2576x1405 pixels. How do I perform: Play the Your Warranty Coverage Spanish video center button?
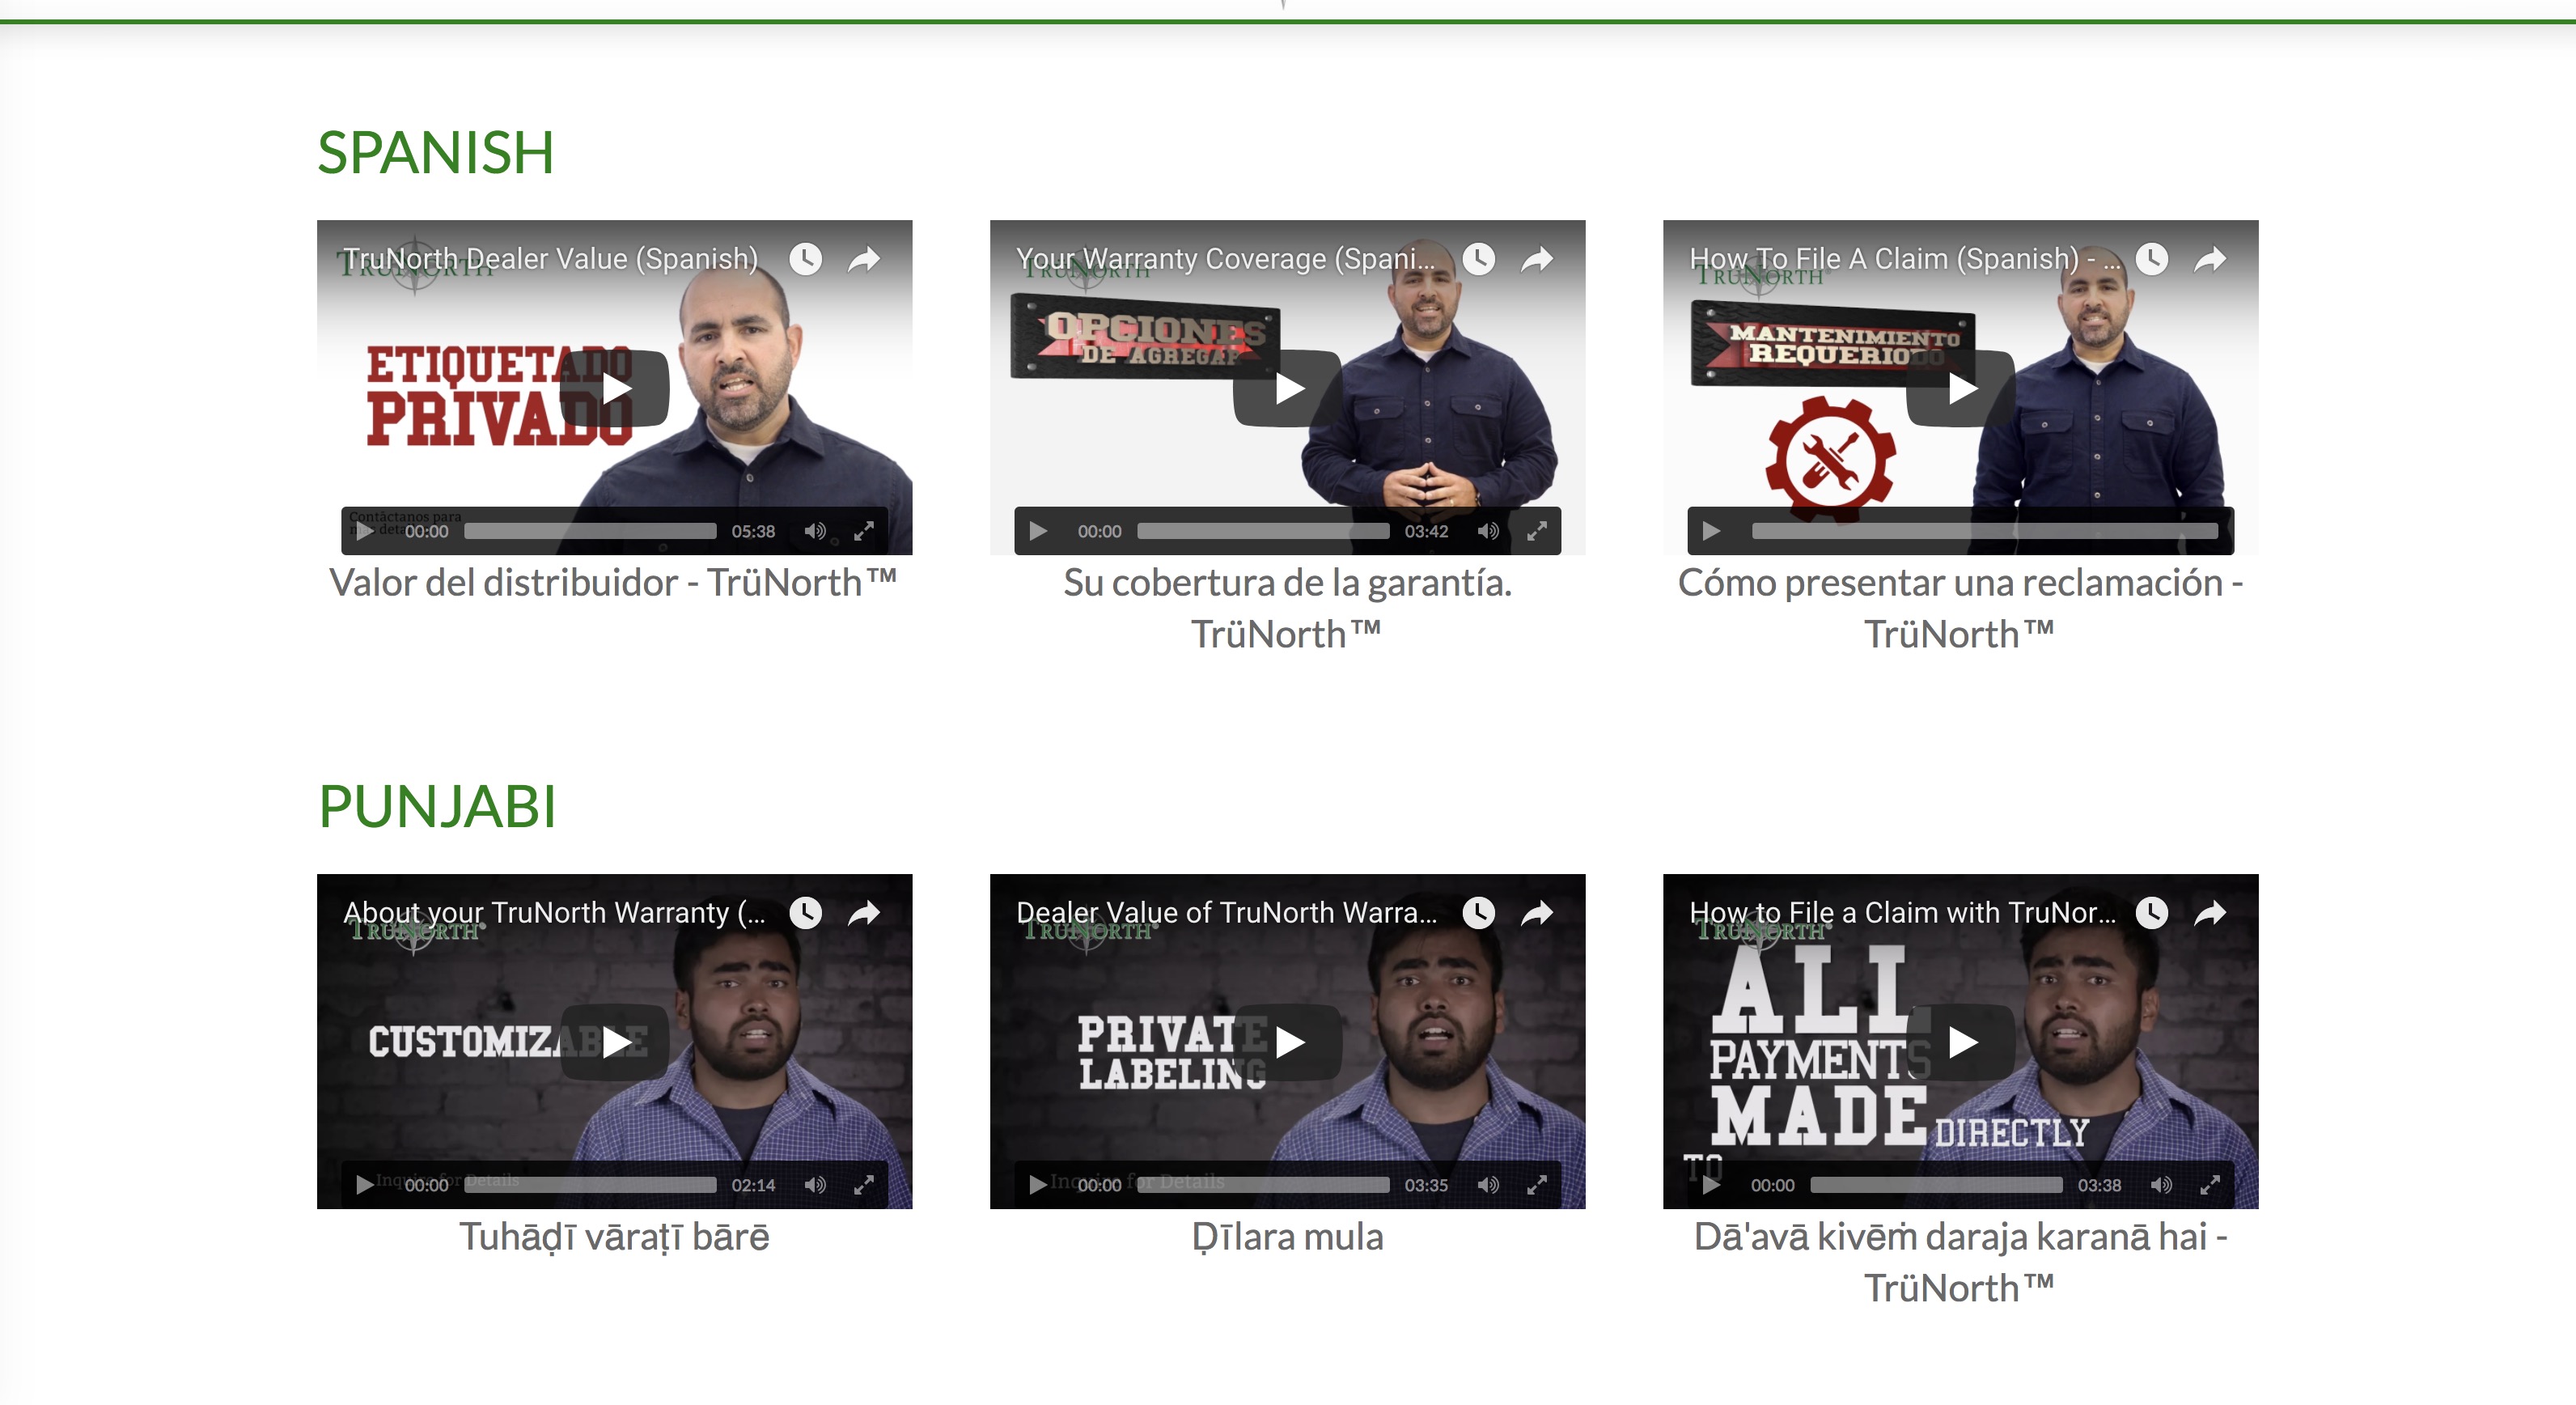coord(1288,388)
